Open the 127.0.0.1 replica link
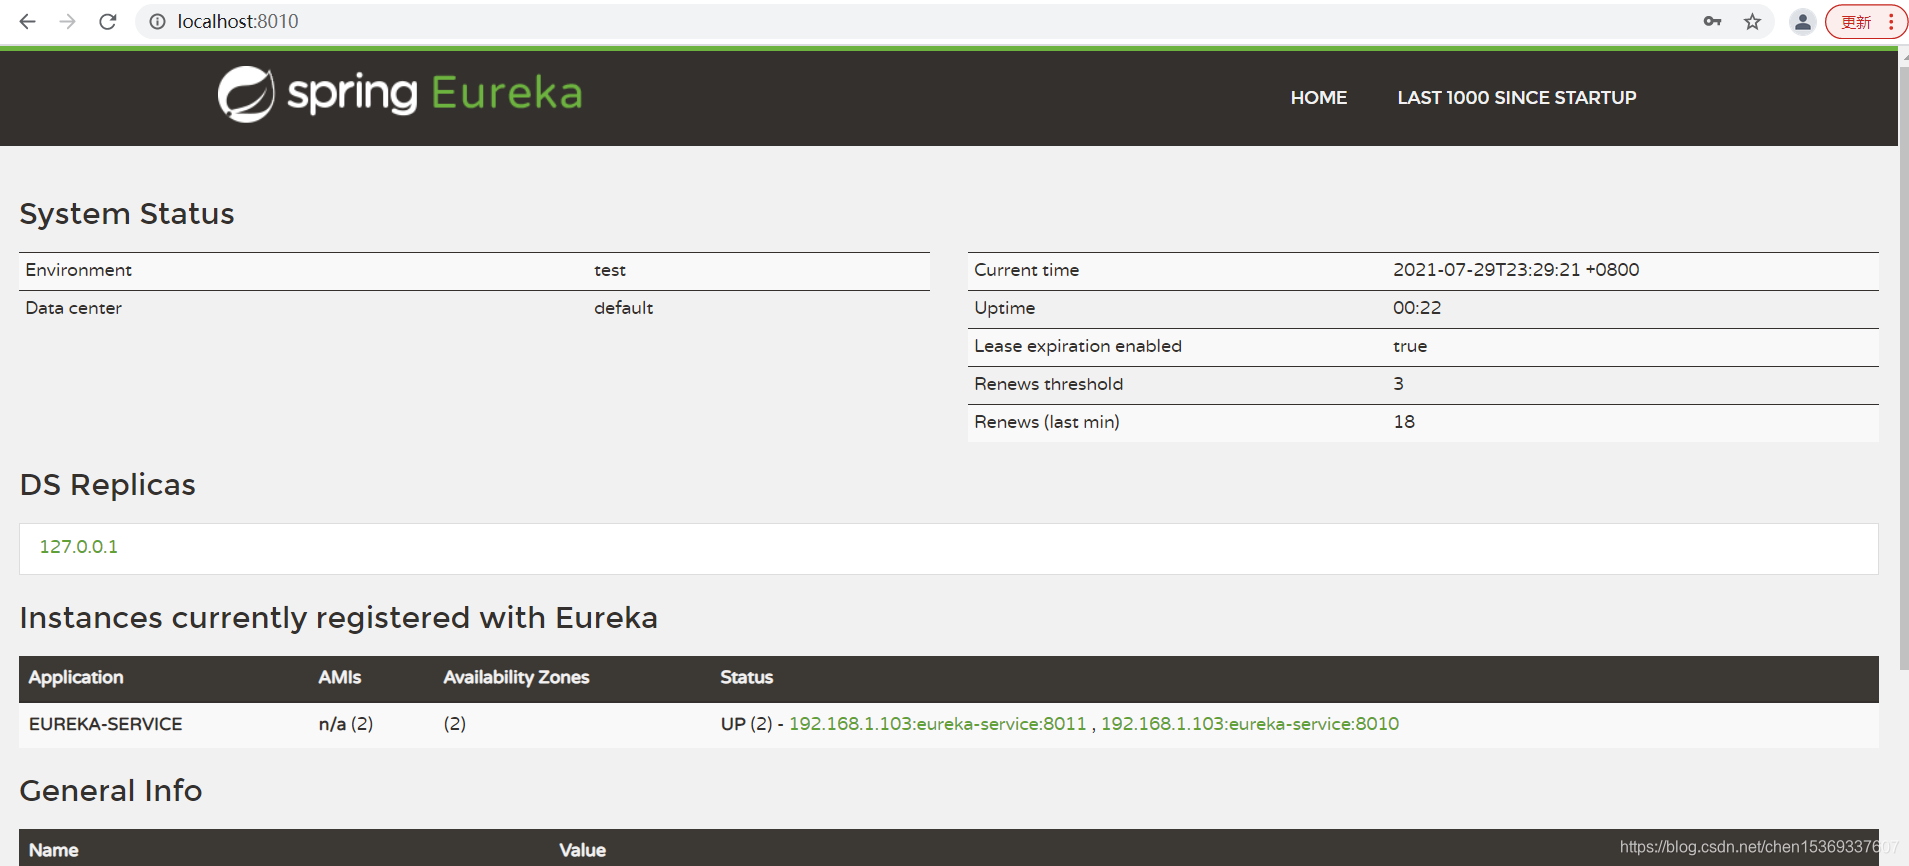 coord(78,547)
